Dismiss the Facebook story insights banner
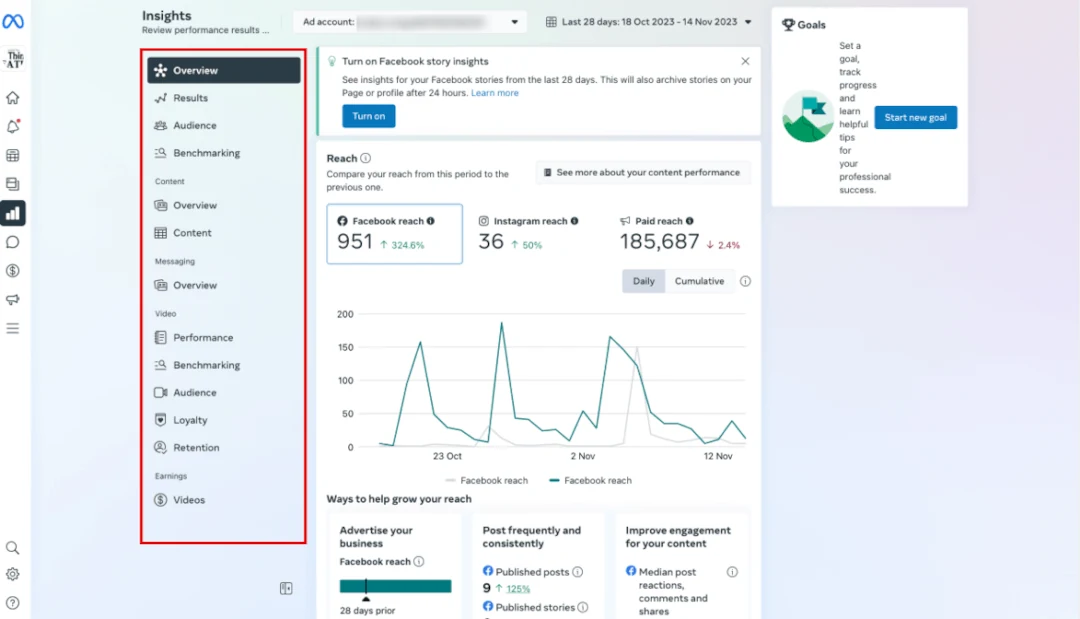This screenshot has width=1080, height=619. pos(745,61)
